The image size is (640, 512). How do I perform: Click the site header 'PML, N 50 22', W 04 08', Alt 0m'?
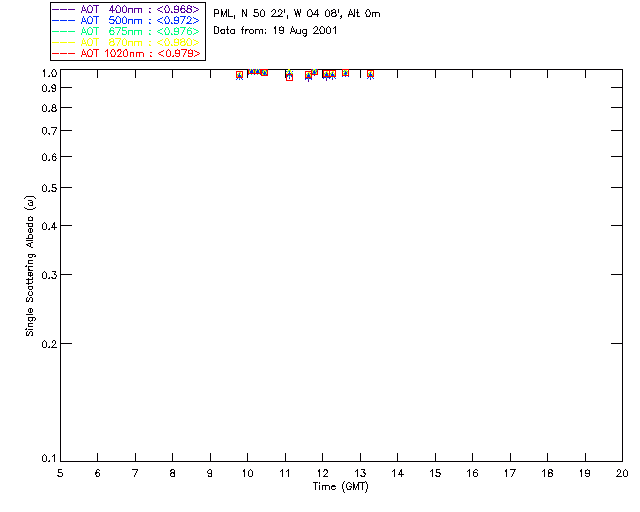[x=297, y=13]
